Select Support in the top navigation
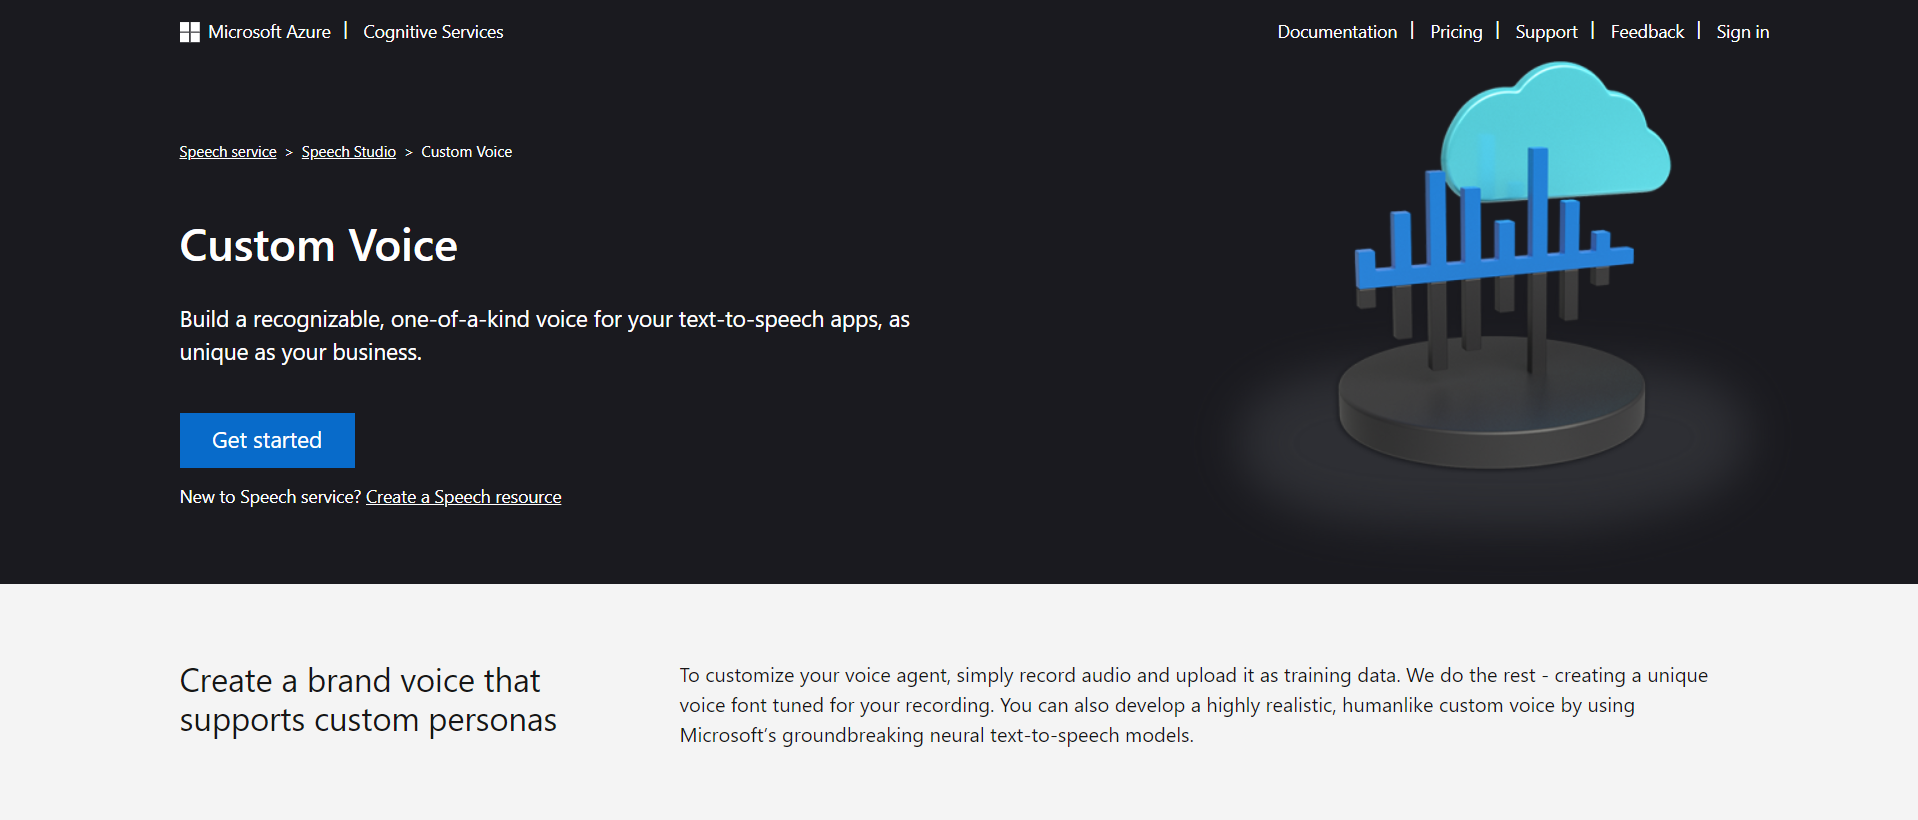Screen dimensions: 1918x820 pos(1545,32)
